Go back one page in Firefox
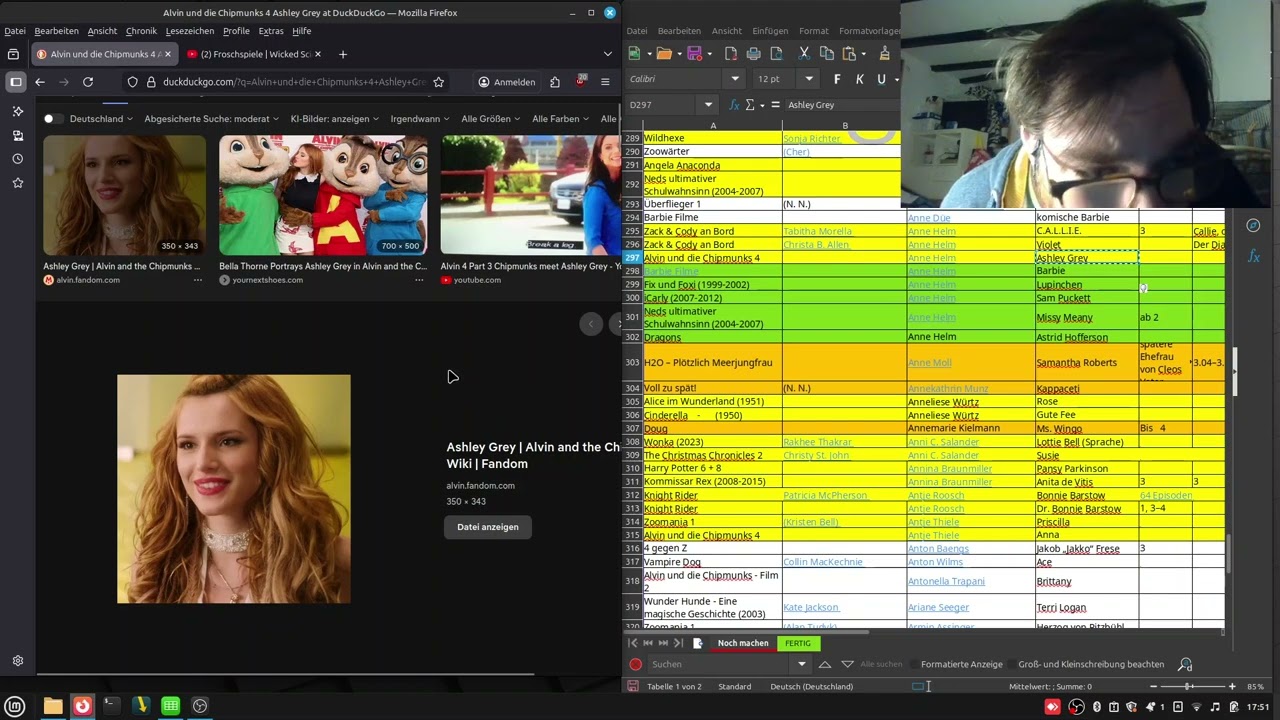The image size is (1280, 720). click(x=40, y=82)
